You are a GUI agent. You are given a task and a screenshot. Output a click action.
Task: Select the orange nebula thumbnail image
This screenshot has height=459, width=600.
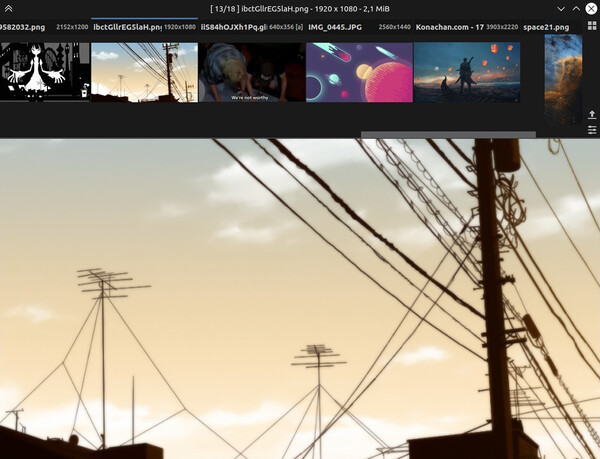[x=563, y=78]
